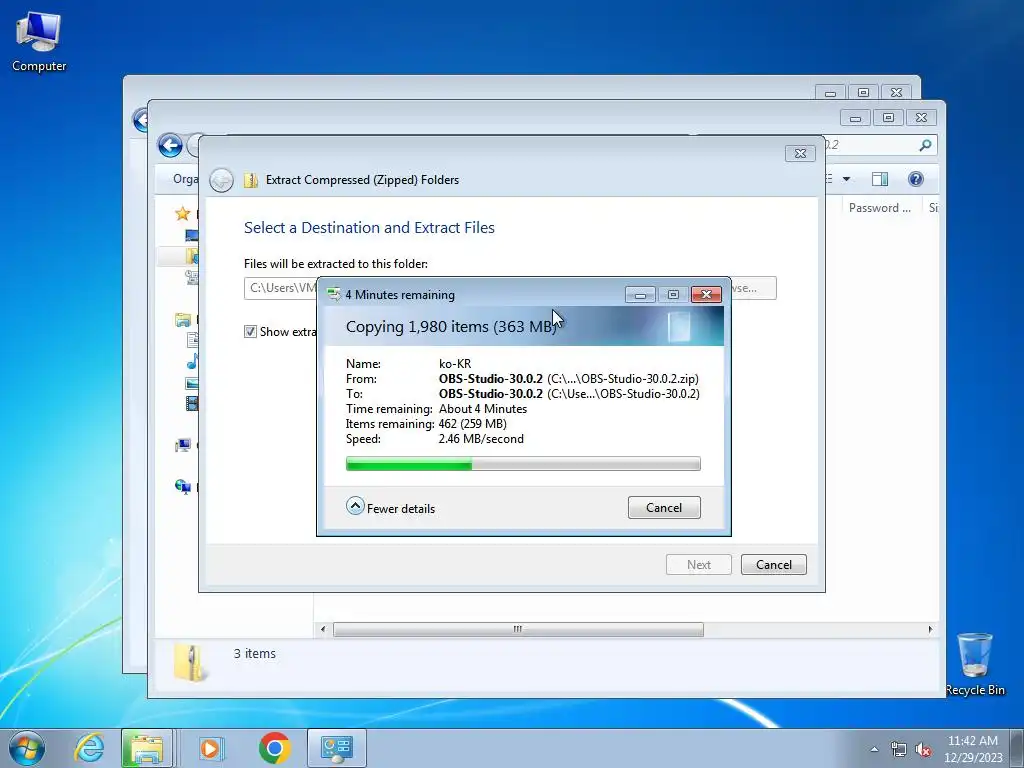Select the Videos icon in navigation pane
This screenshot has height=768, width=1024.
point(192,404)
